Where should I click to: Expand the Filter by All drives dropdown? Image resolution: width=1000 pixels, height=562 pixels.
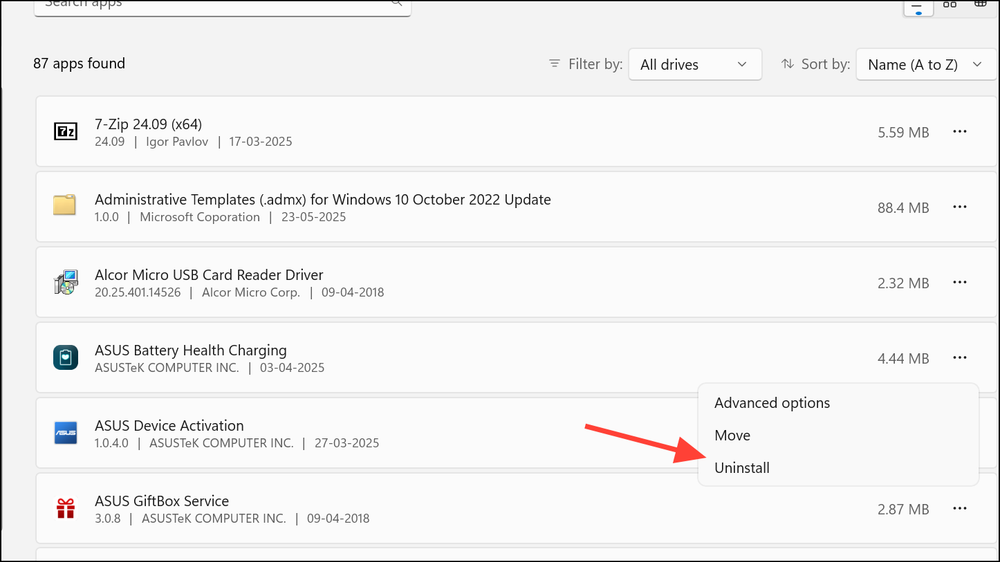[694, 64]
